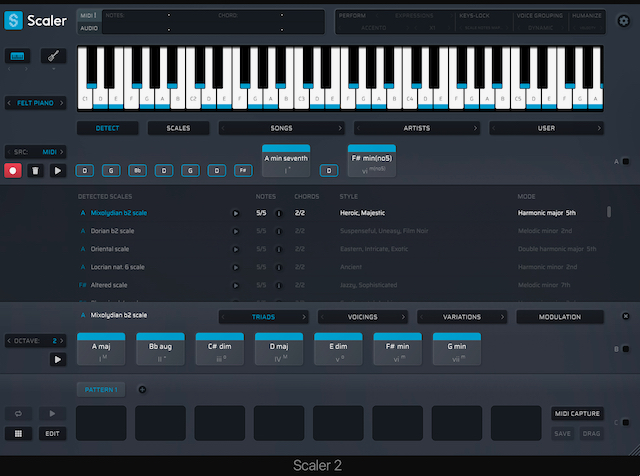Open the VOICINGS dropdown
This screenshot has width=640, height=476.
pyautogui.click(x=362, y=317)
